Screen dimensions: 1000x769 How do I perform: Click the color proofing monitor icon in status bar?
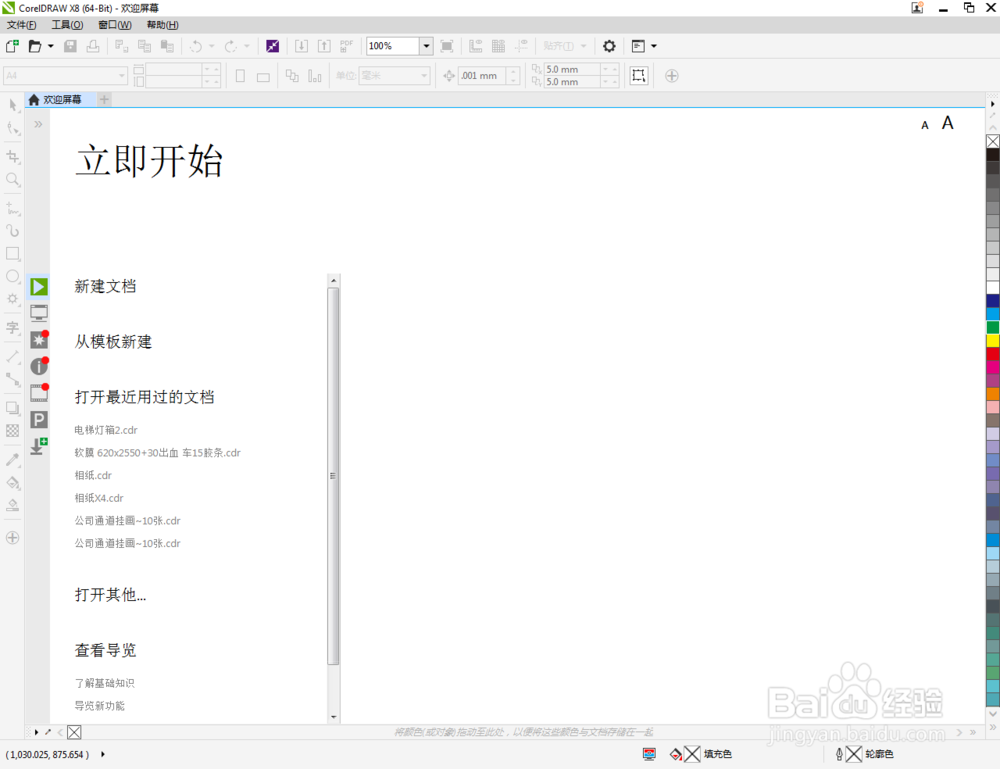649,754
